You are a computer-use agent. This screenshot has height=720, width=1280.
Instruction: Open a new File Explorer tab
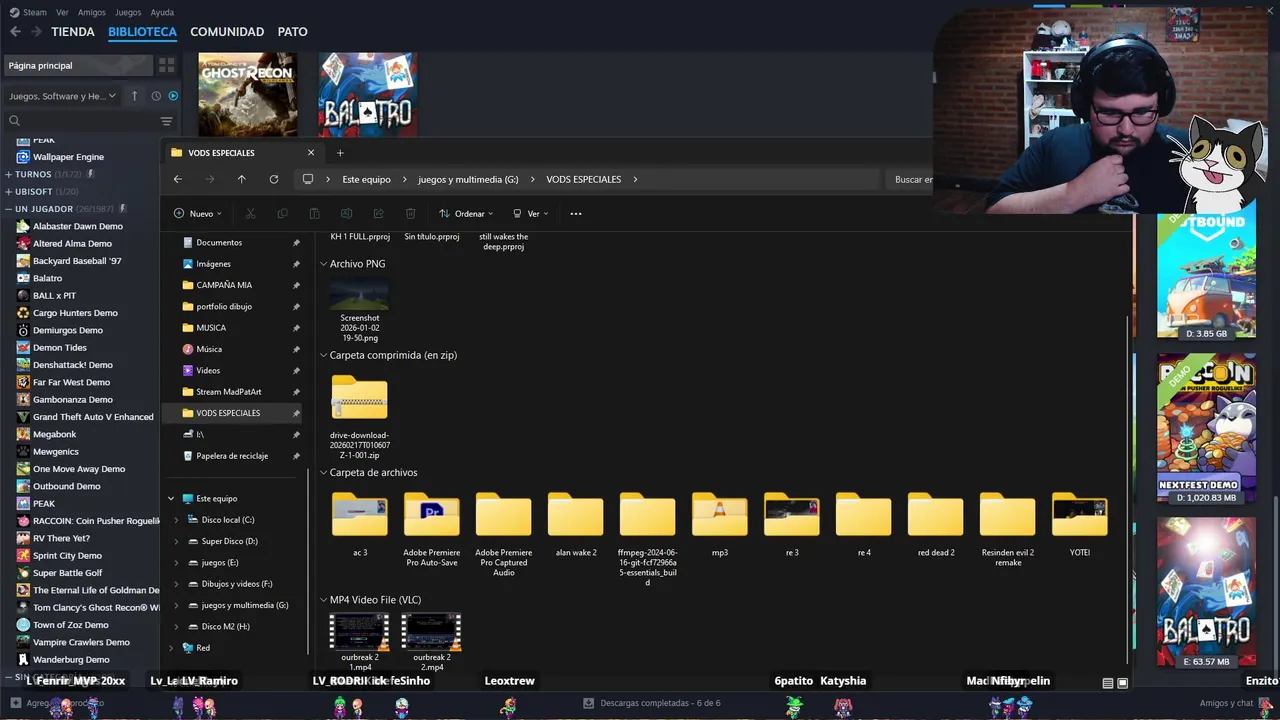click(340, 153)
